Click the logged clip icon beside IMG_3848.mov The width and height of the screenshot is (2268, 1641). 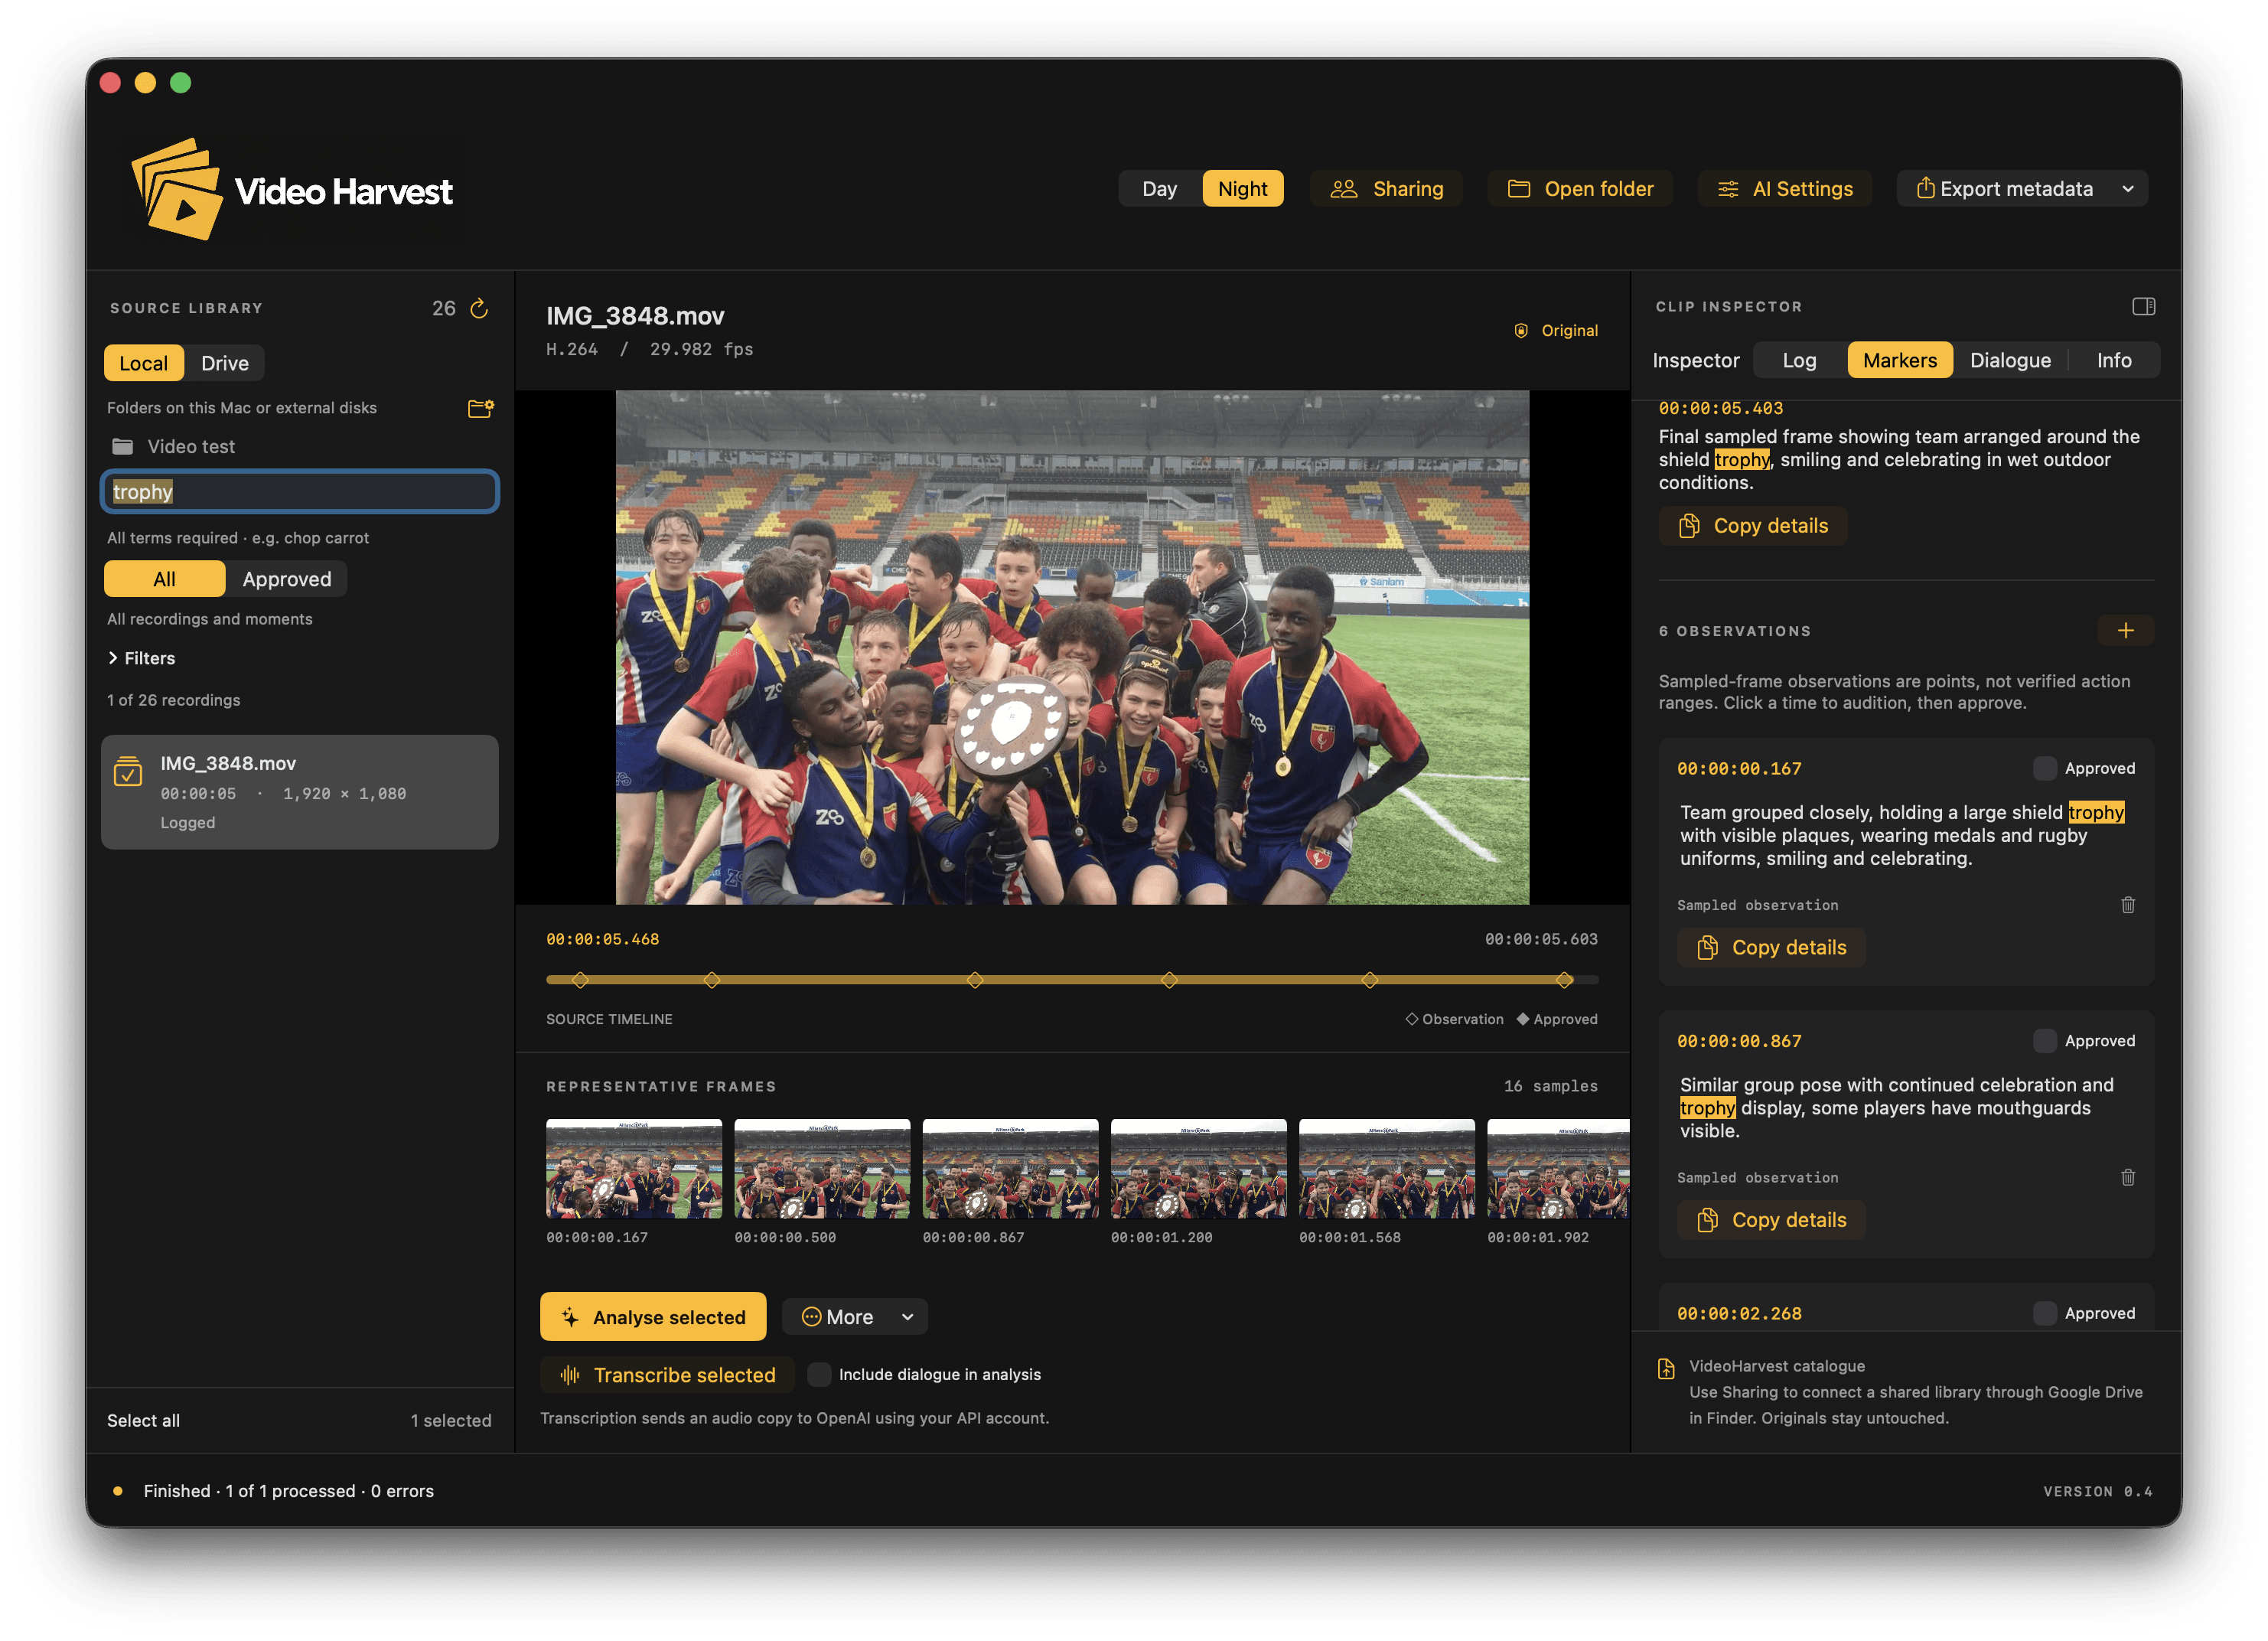(128, 771)
